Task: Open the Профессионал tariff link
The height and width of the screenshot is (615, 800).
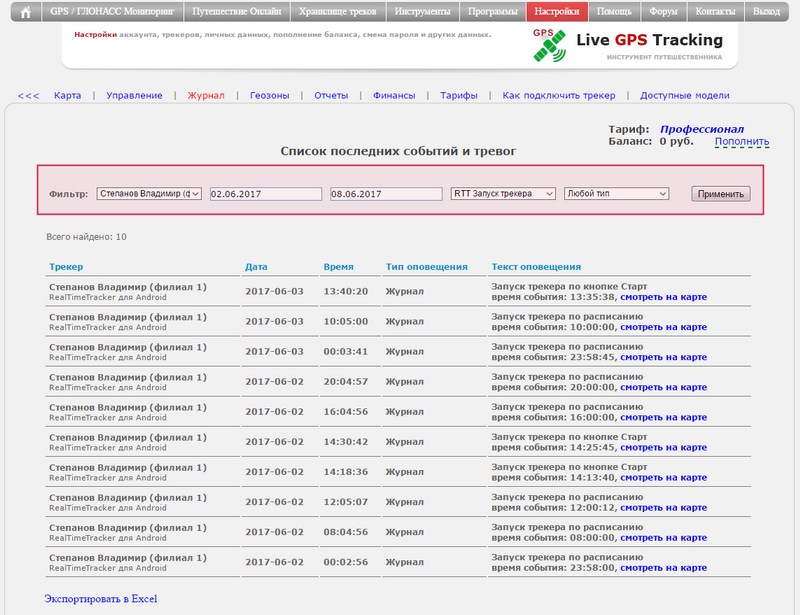Action: 701,129
